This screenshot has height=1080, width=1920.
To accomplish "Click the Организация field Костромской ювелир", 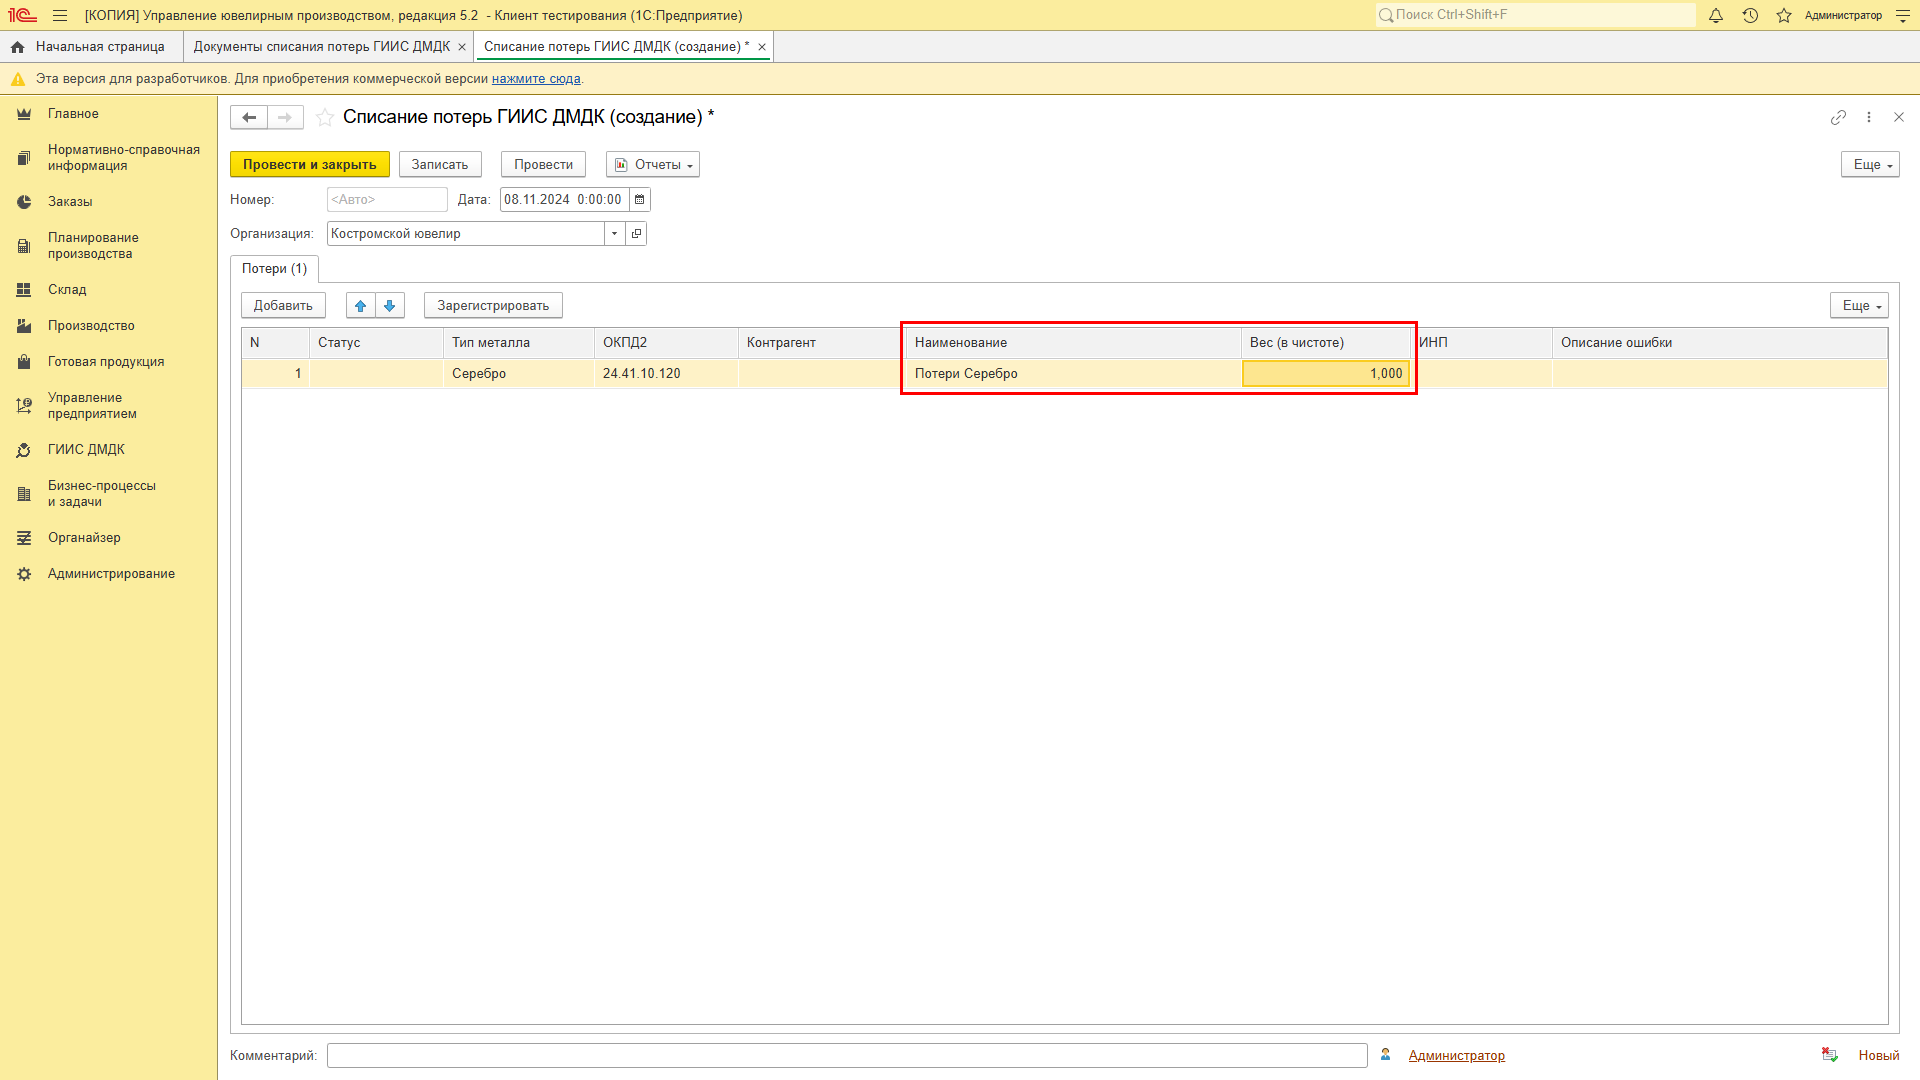I will (x=465, y=234).
